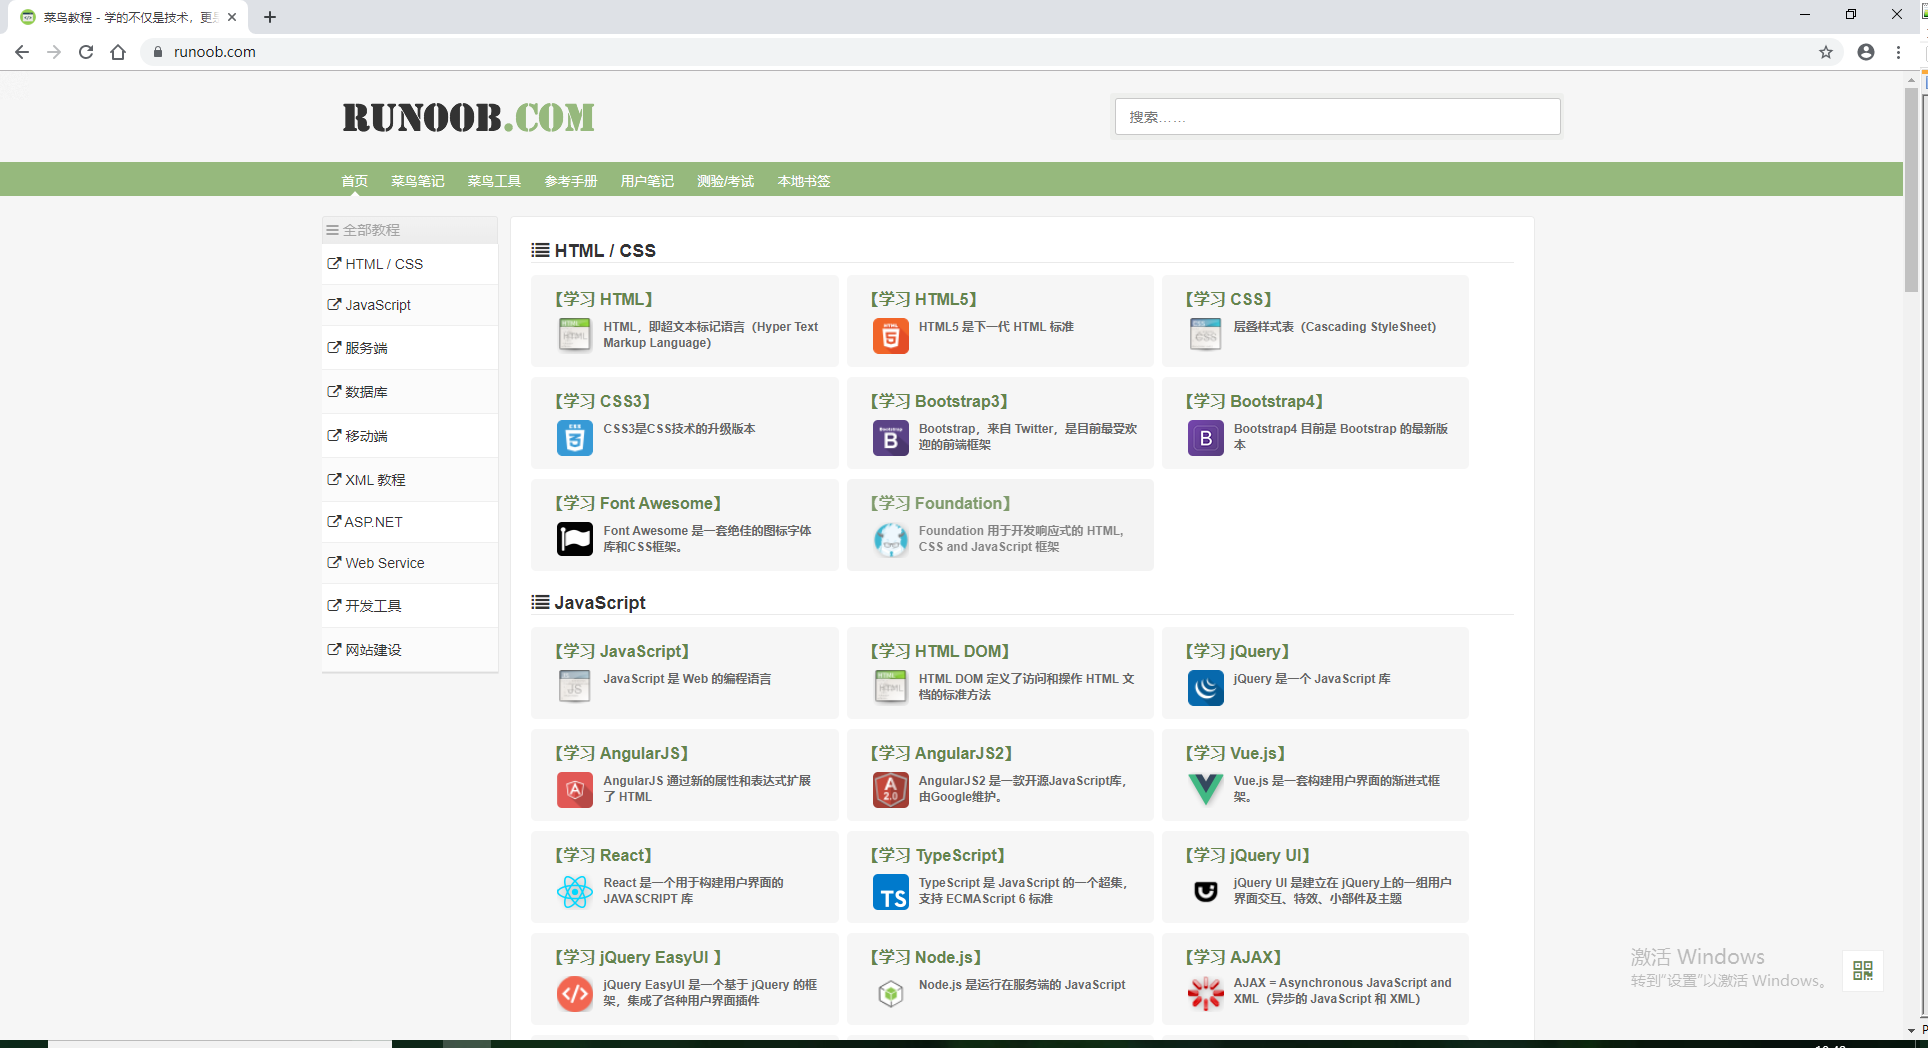This screenshot has width=1928, height=1048.
Task: Open the 菜鸟笔记 navigation item
Action: pos(418,181)
